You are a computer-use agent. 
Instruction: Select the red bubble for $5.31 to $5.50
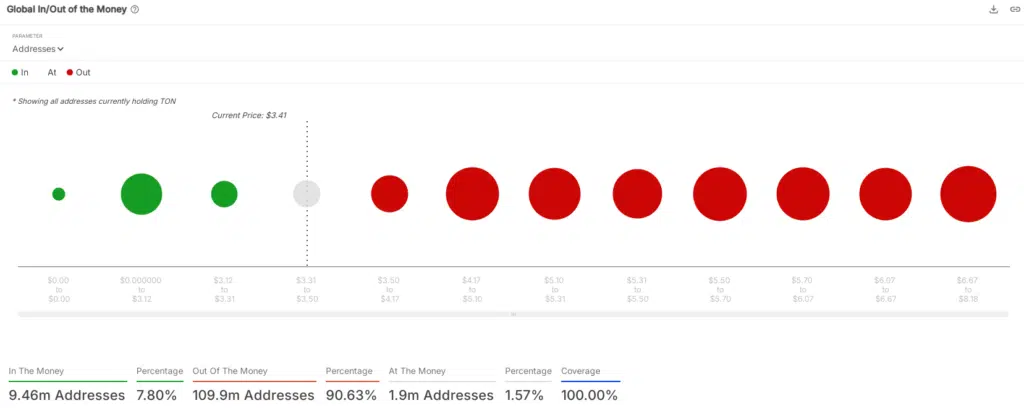[x=637, y=194]
